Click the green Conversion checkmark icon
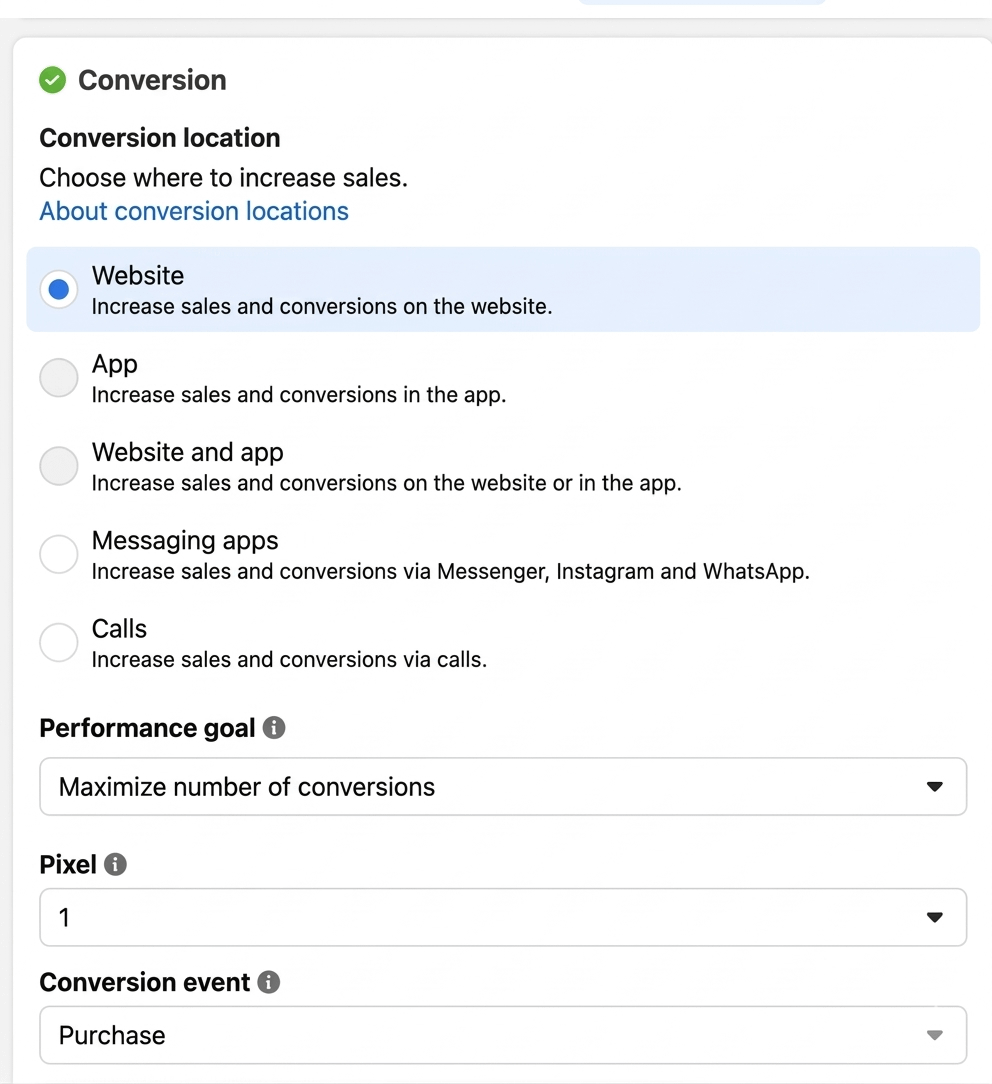Screen dimensions: 992x1084 [52, 80]
